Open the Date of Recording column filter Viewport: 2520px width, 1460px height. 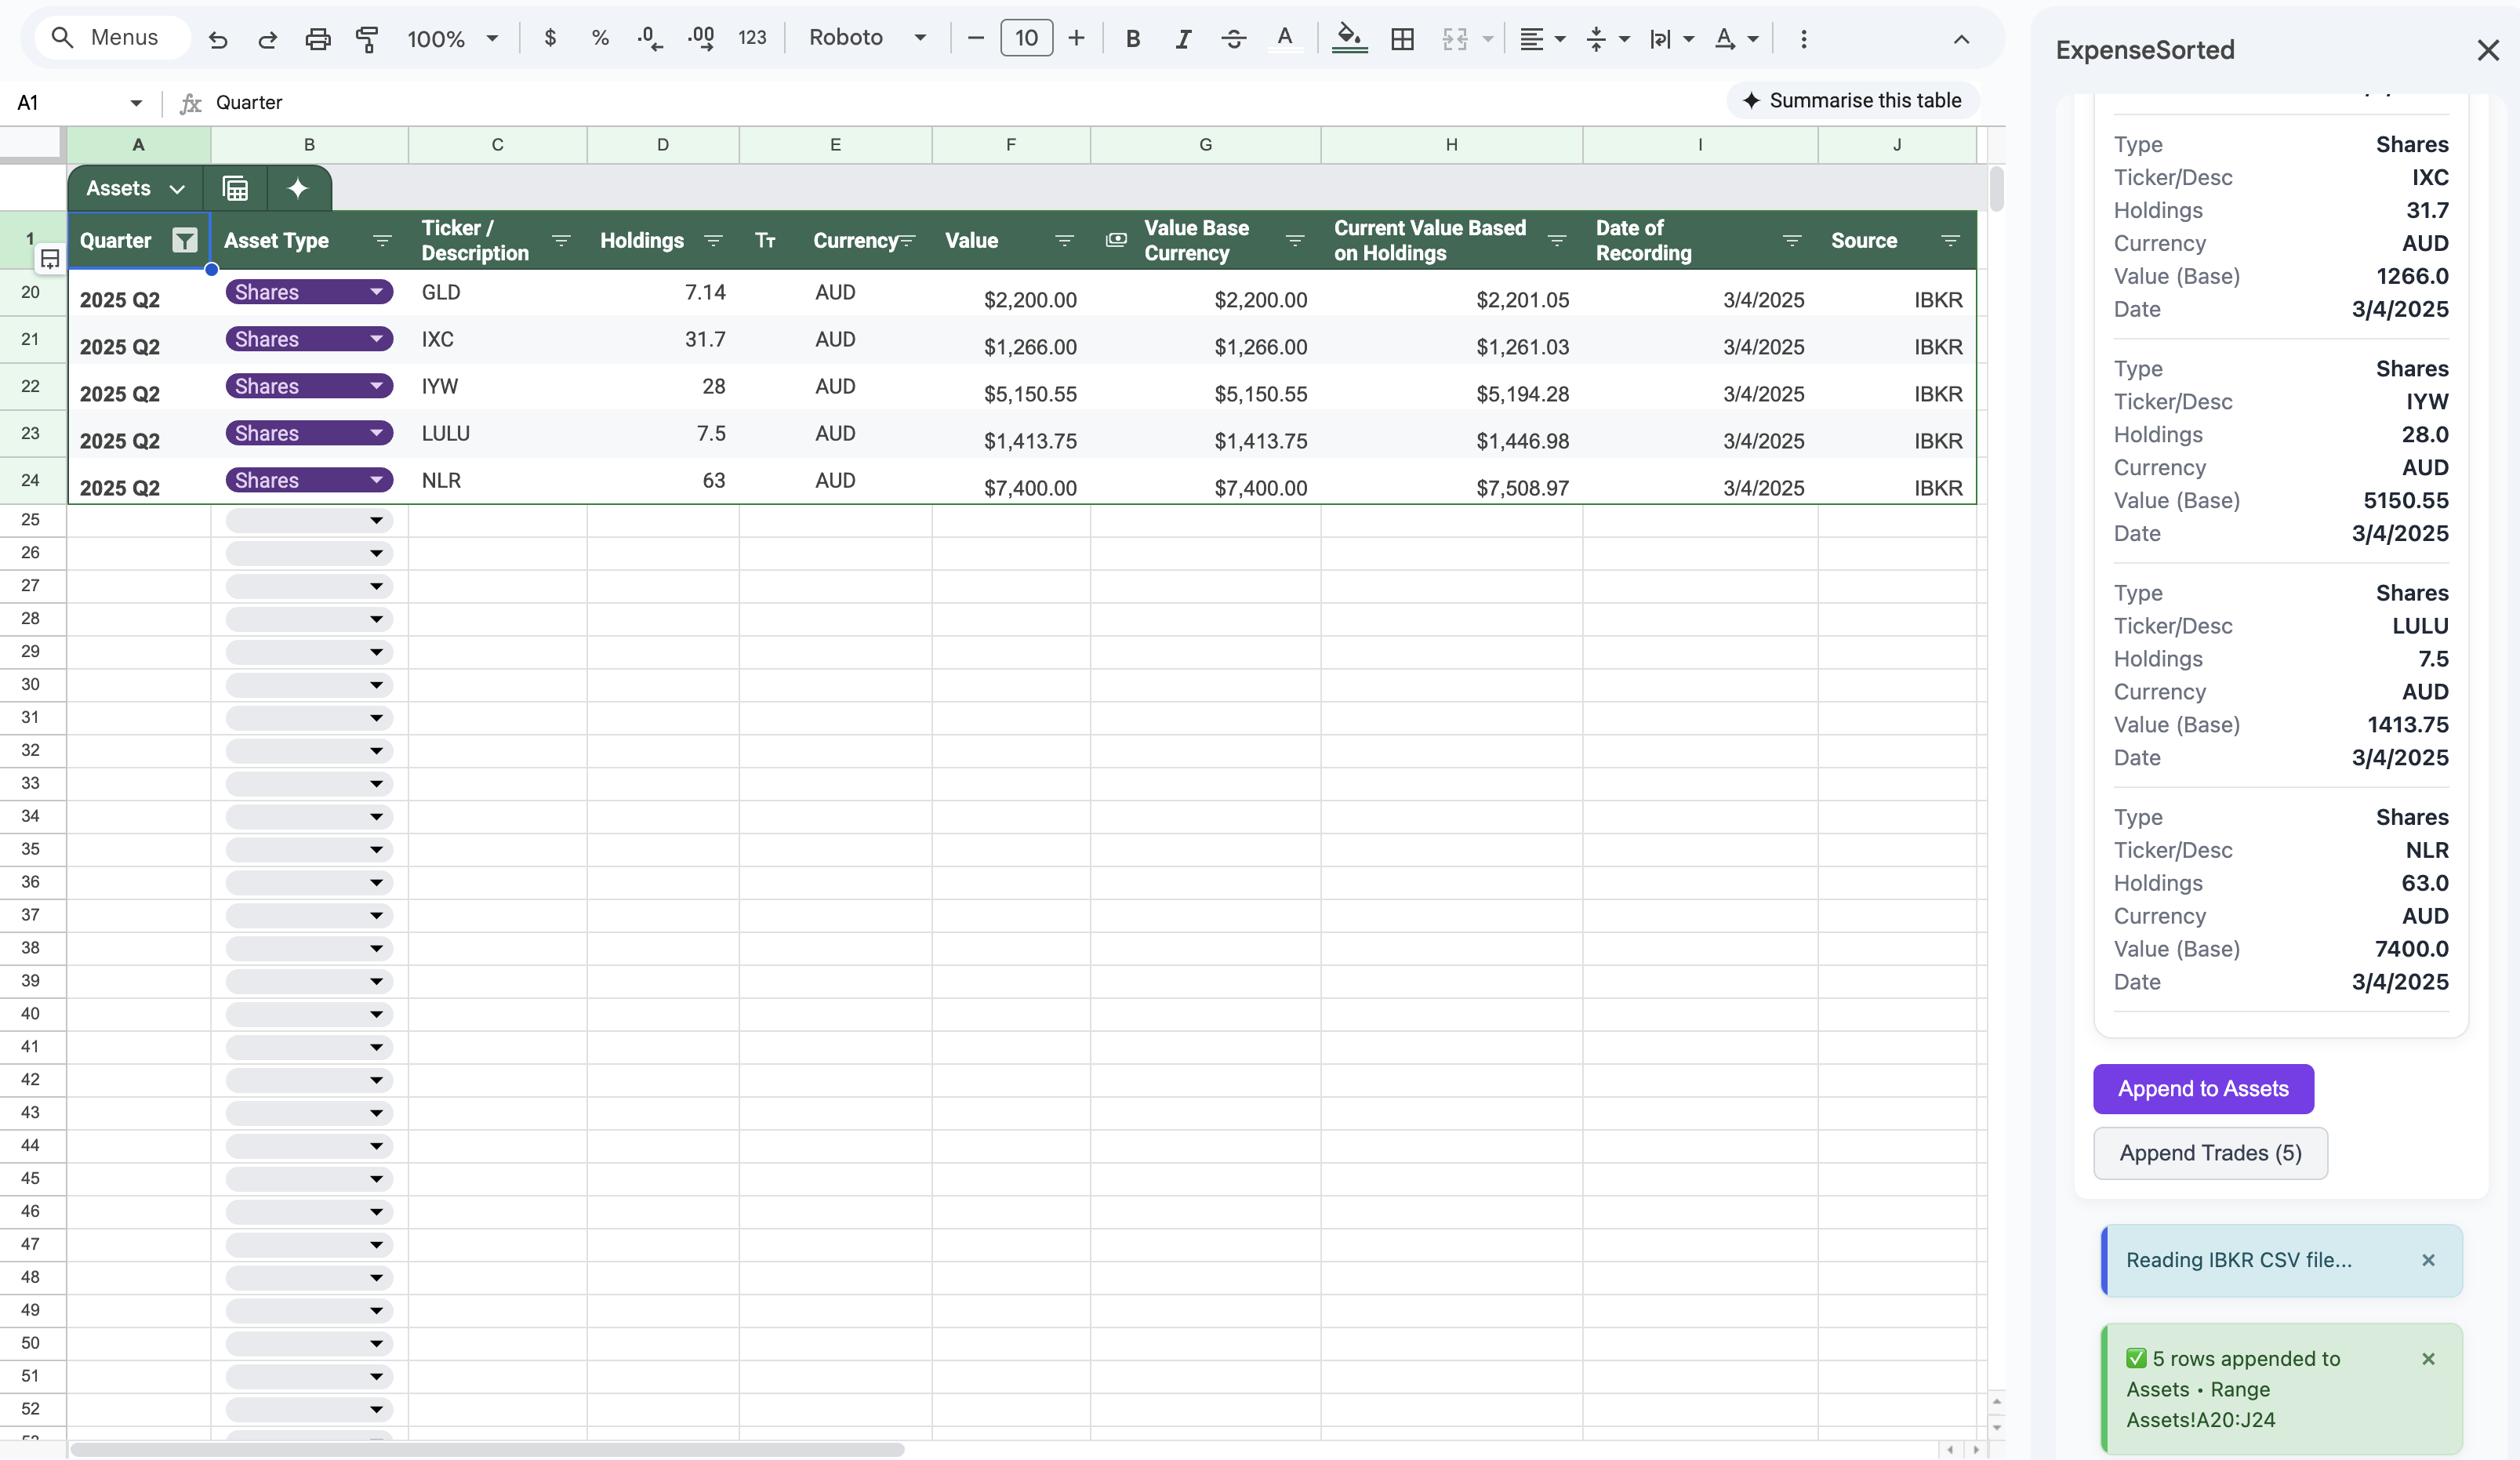[1792, 241]
